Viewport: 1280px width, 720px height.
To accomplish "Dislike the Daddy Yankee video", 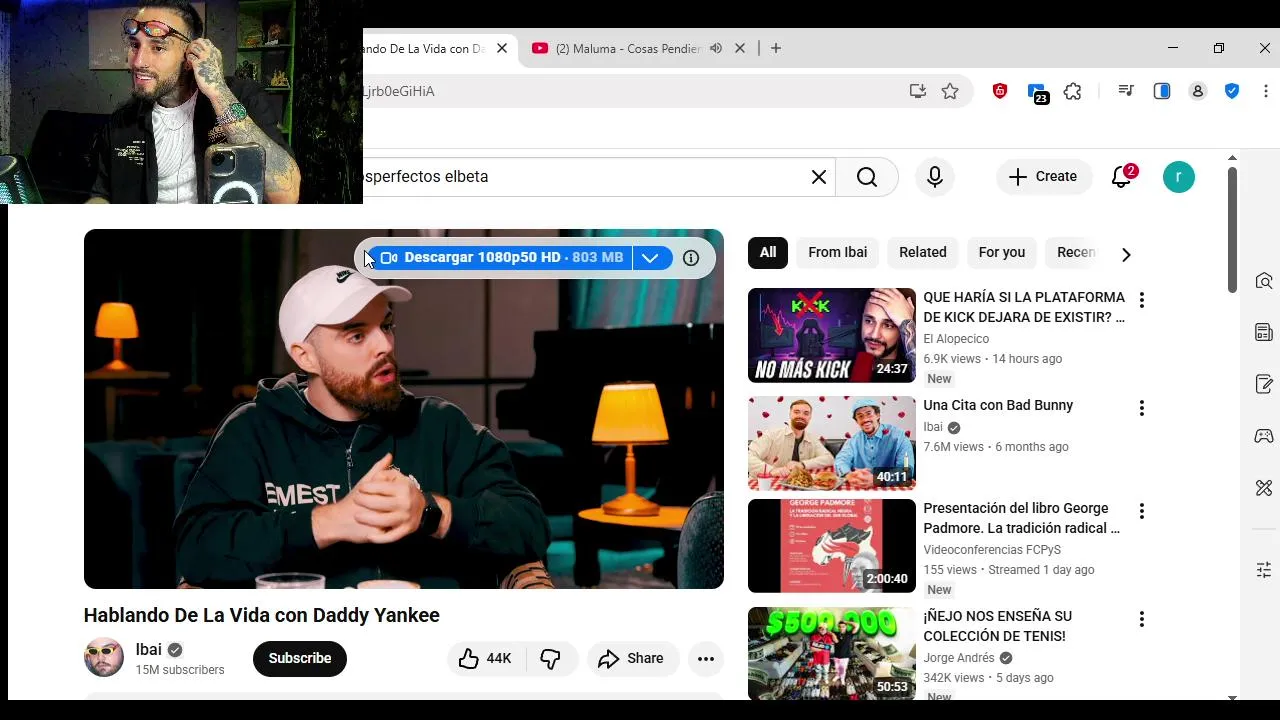I will (550, 658).
